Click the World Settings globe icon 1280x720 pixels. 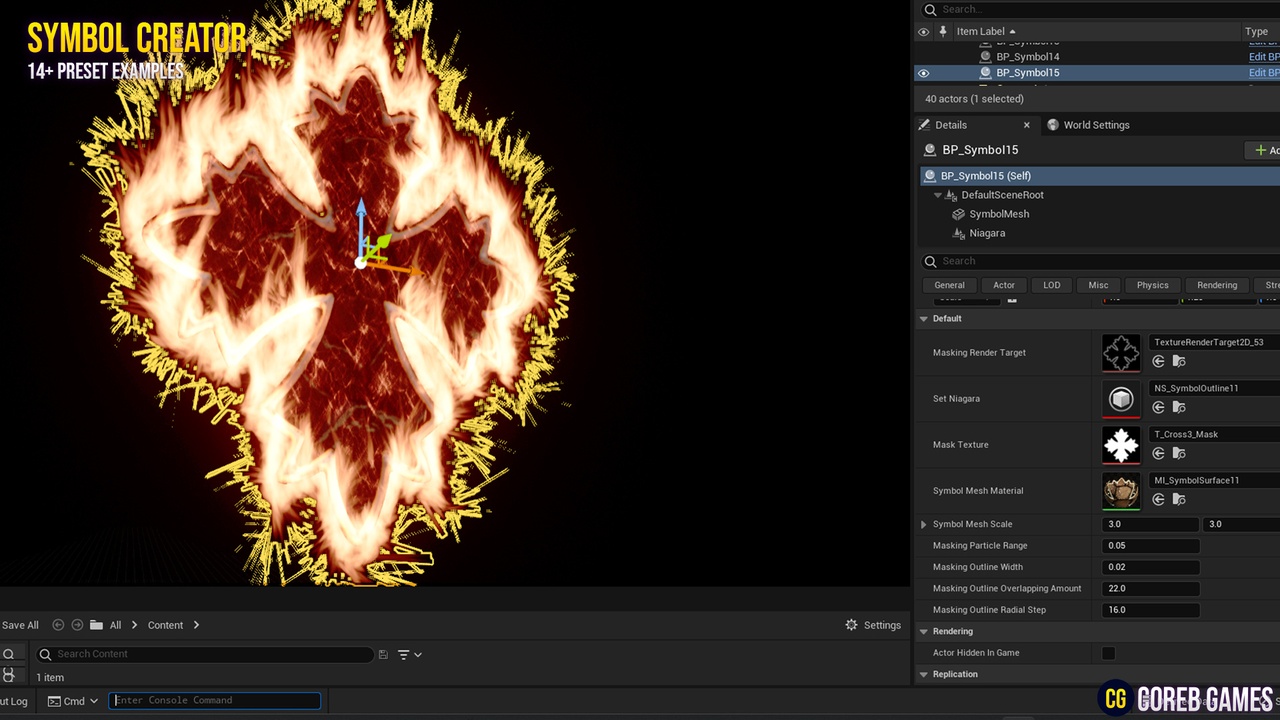tap(1053, 125)
